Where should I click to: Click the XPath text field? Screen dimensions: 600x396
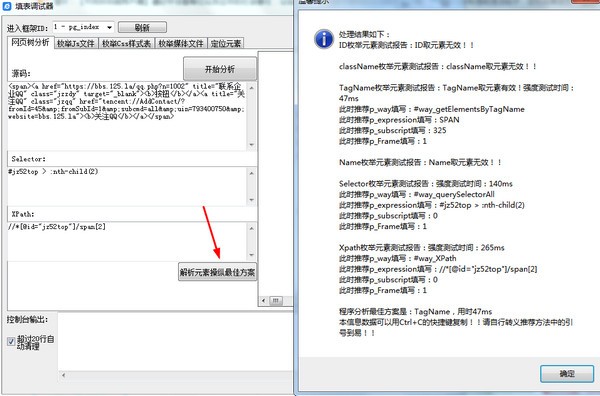[127, 241]
